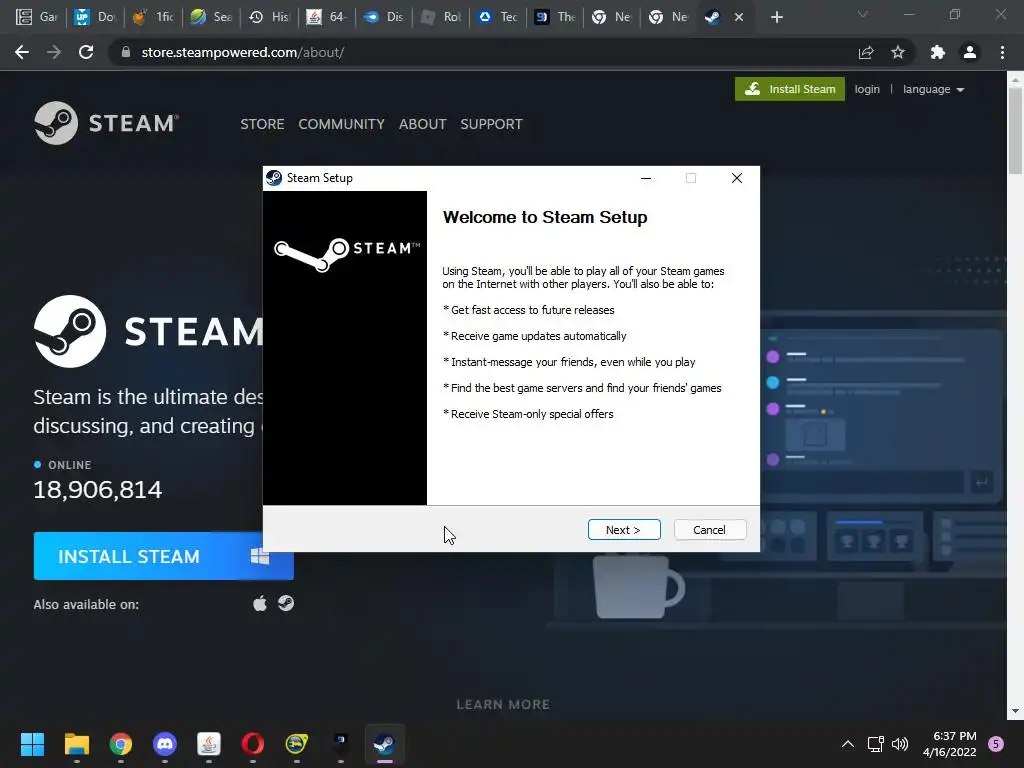Open Google Chrome from the taskbar

(121, 744)
